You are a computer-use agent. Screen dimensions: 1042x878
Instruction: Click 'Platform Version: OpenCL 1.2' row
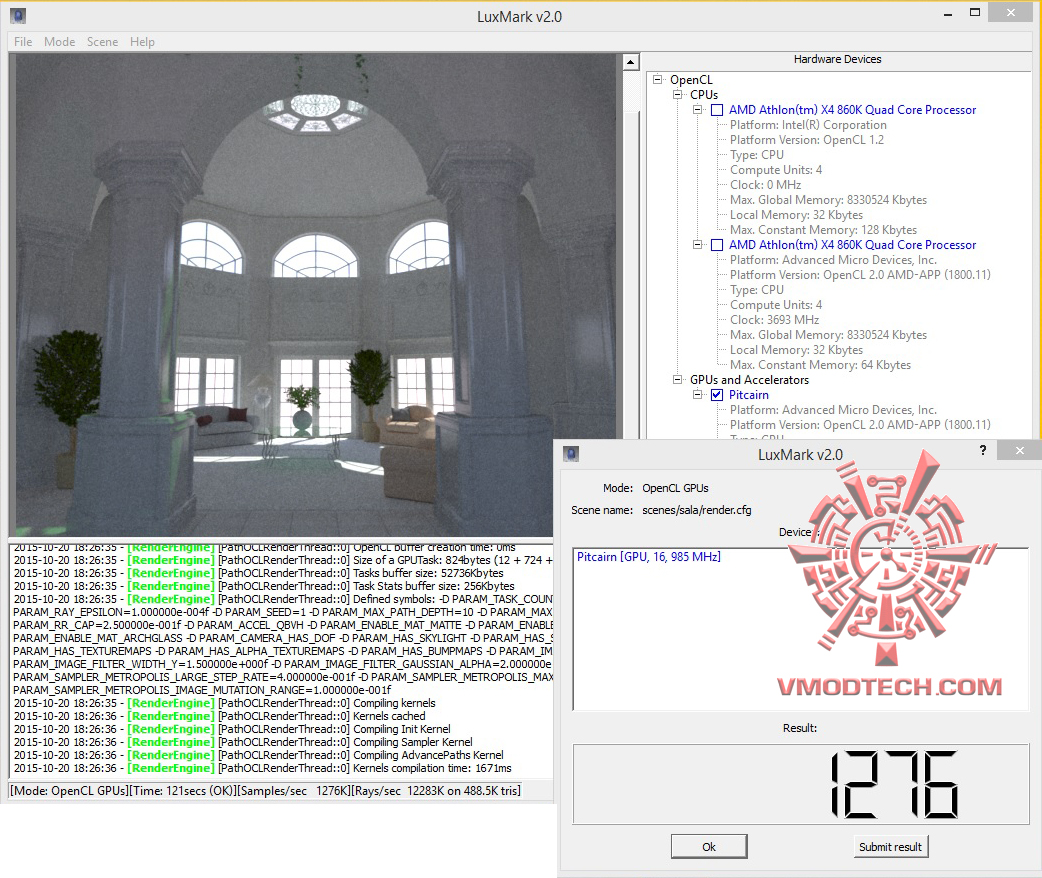click(807, 140)
